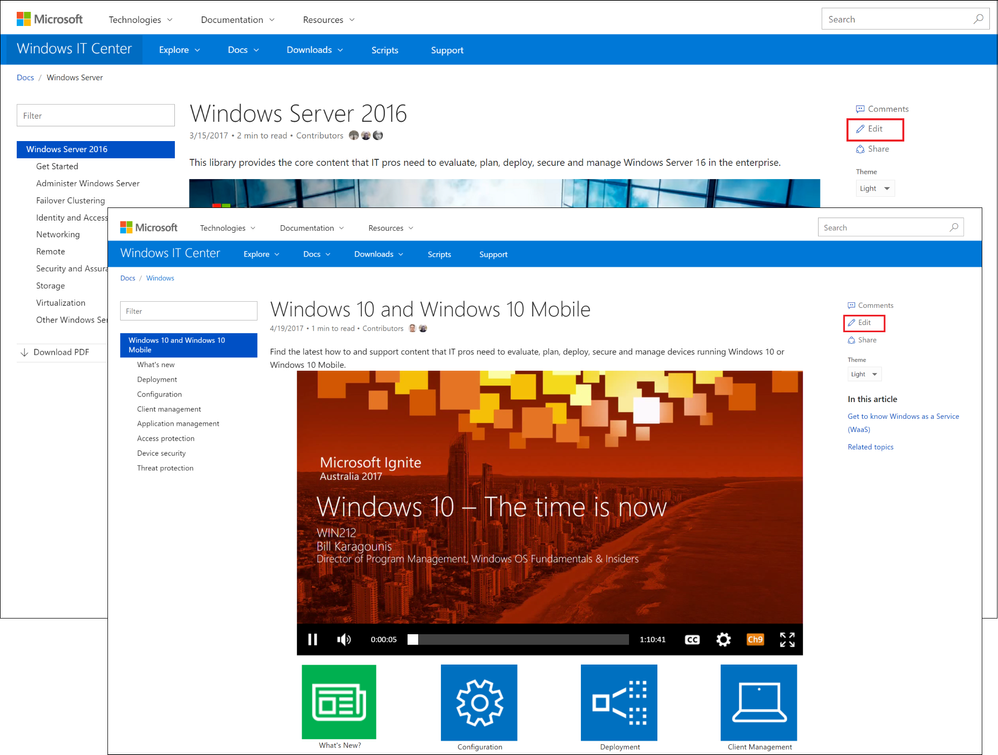Click the search magnifier in the back window
Screen dimensions: 998x755
click(978, 19)
